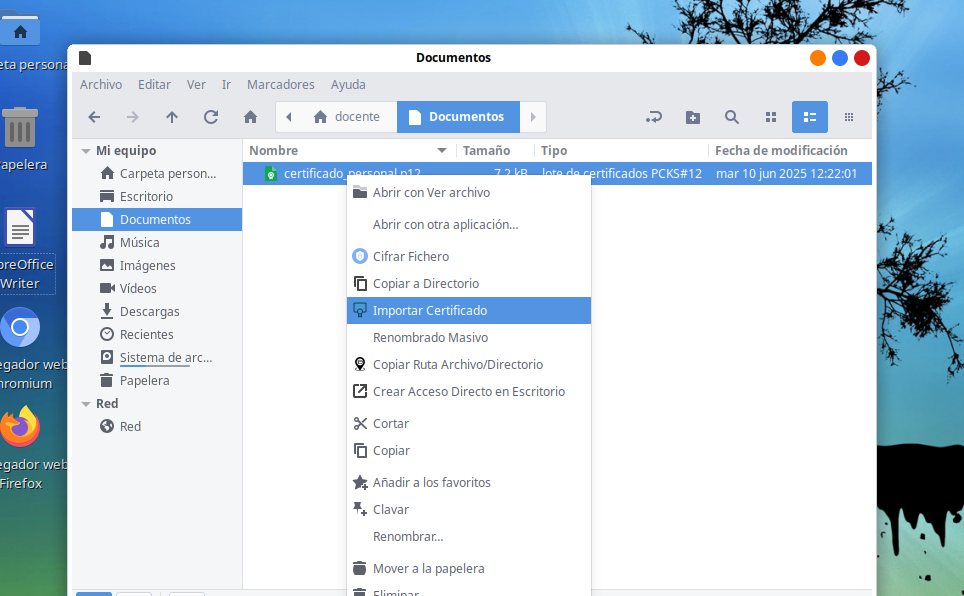The height and width of the screenshot is (596, 964).
Task: Choose Importar Certificado
Action: coord(468,311)
